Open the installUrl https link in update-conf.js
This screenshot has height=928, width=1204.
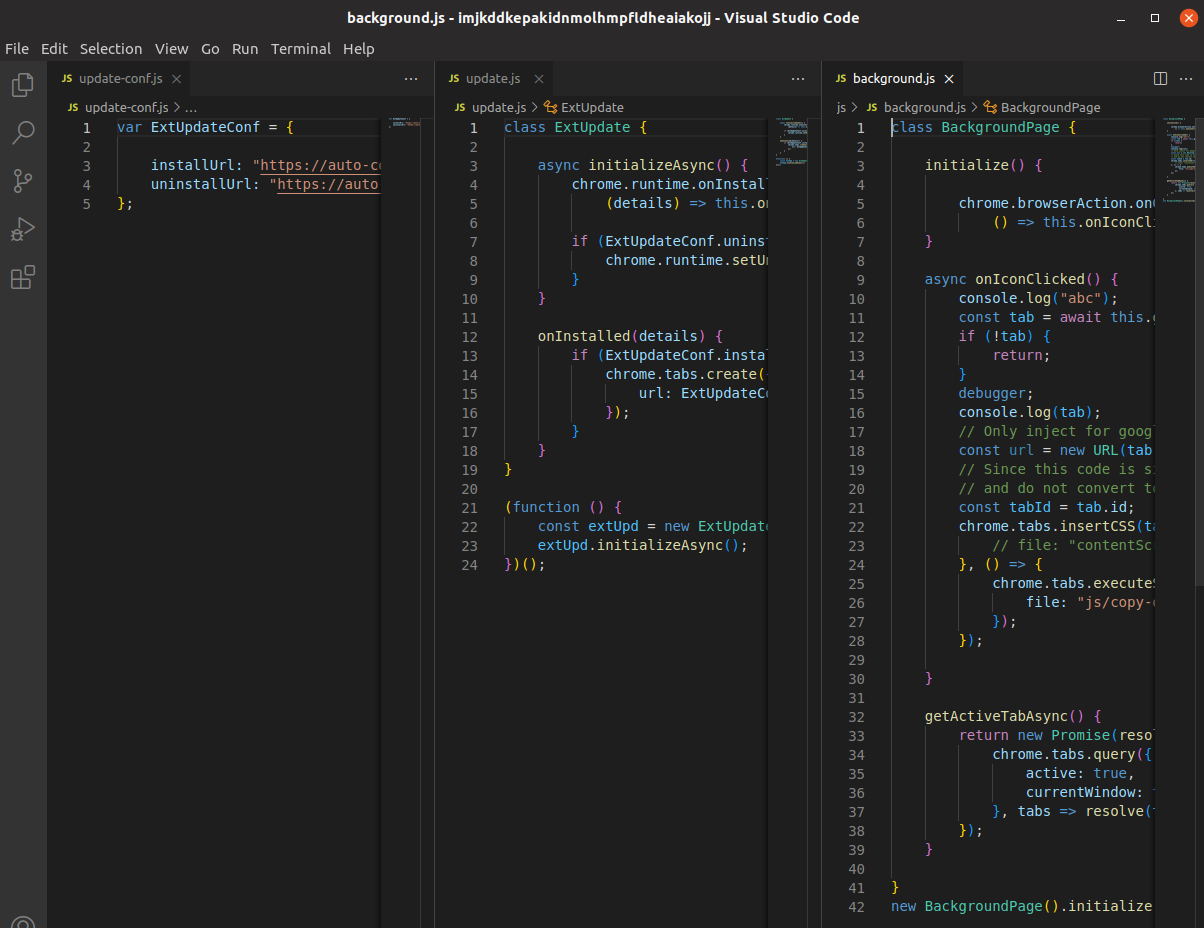(x=320, y=166)
